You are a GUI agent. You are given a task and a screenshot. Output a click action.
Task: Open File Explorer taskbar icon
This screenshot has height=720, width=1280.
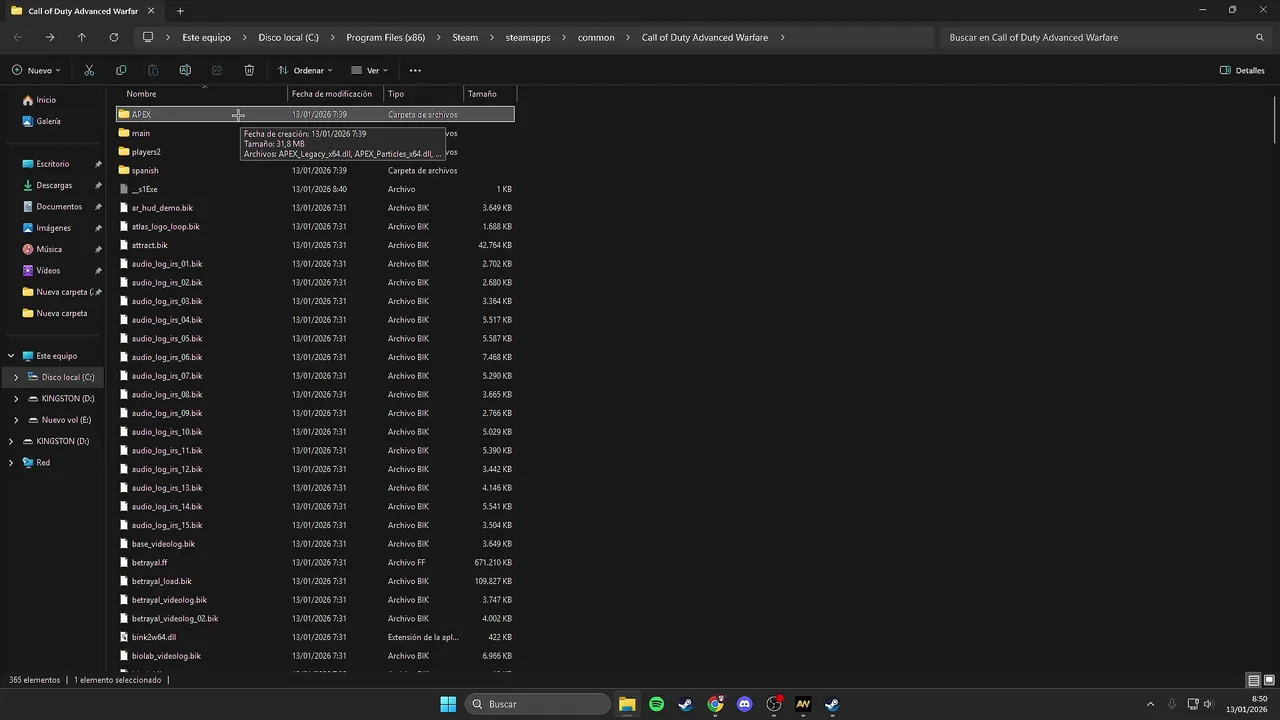[x=627, y=704]
